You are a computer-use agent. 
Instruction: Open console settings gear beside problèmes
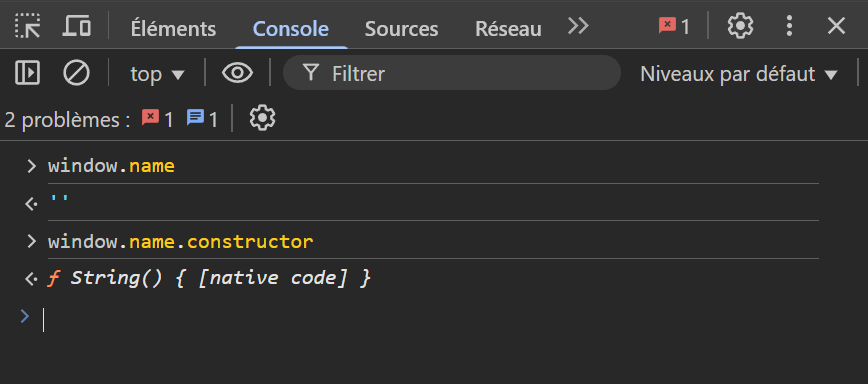[x=262, y=118]
